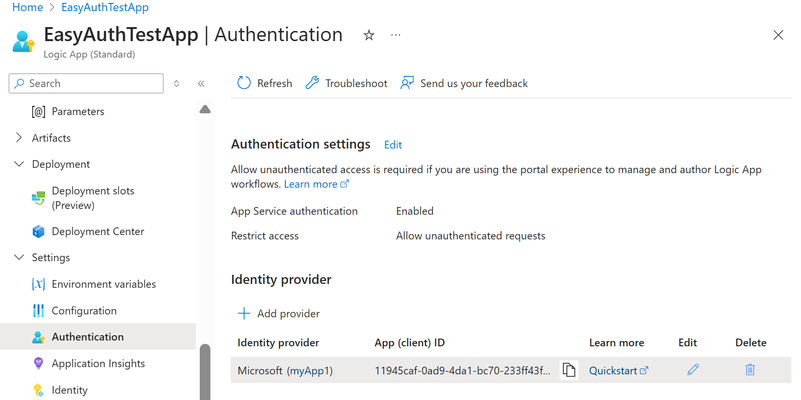Delete Microsoft identity provider trash icon
The width and height of the screenshot is (801, 400).
click(x=750, y=369)
